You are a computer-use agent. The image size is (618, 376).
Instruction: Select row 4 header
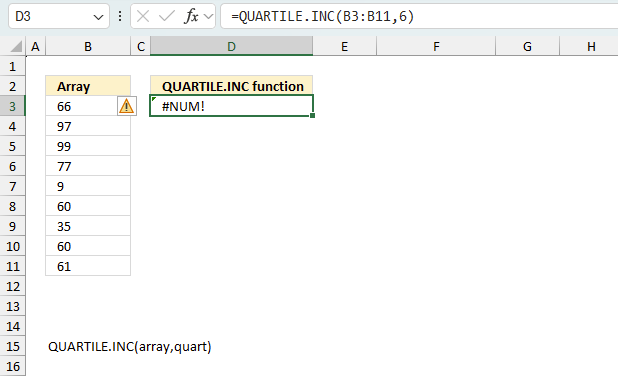coord(13,126)
